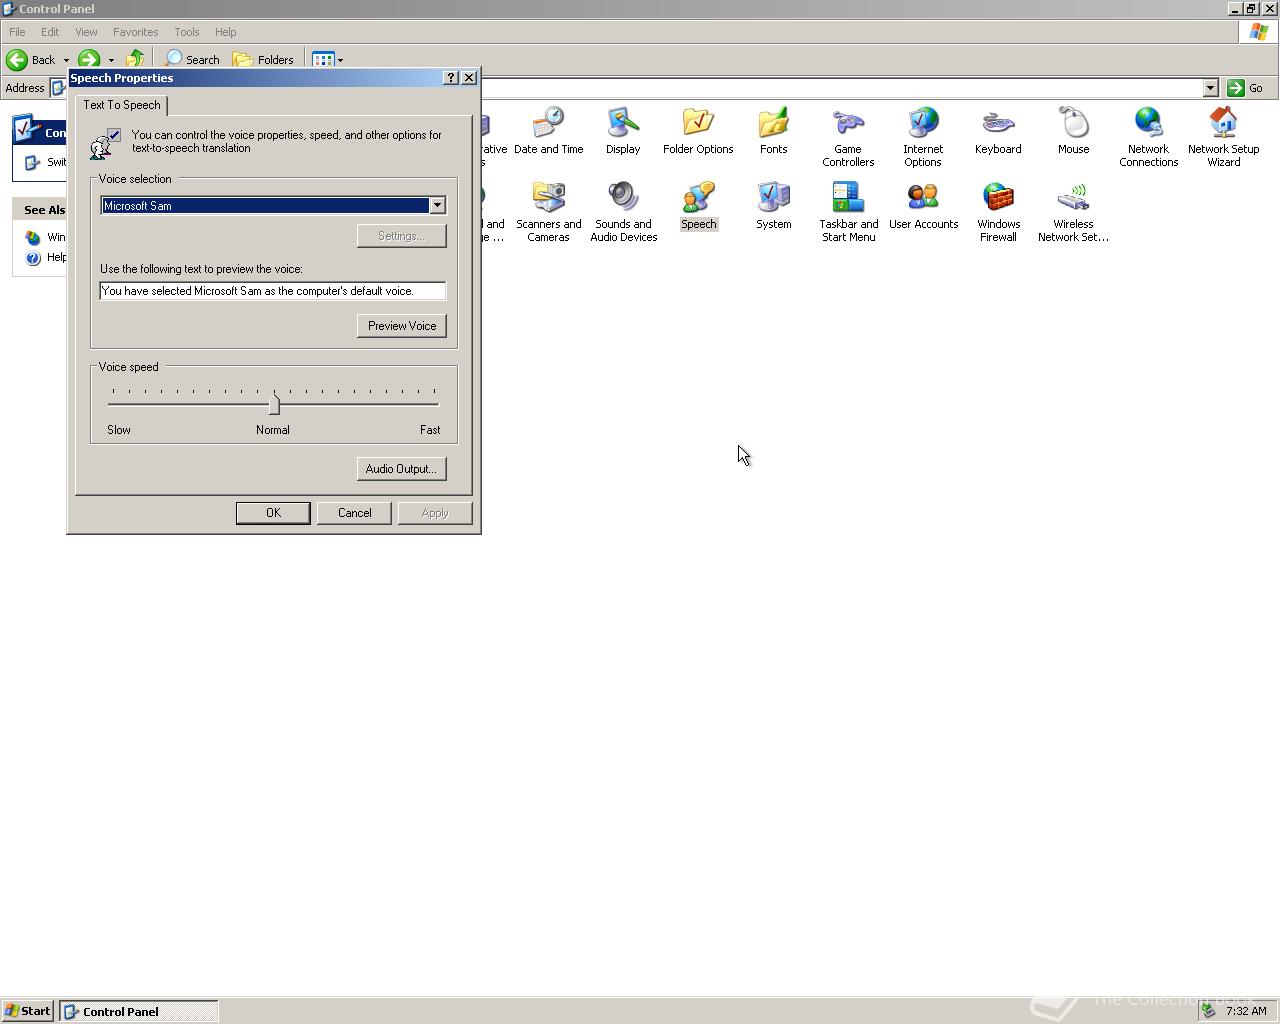This screenshot has width=1280, height=1024.
Task: Toggle the Folders toolbar button
Action: click(263, 60)
